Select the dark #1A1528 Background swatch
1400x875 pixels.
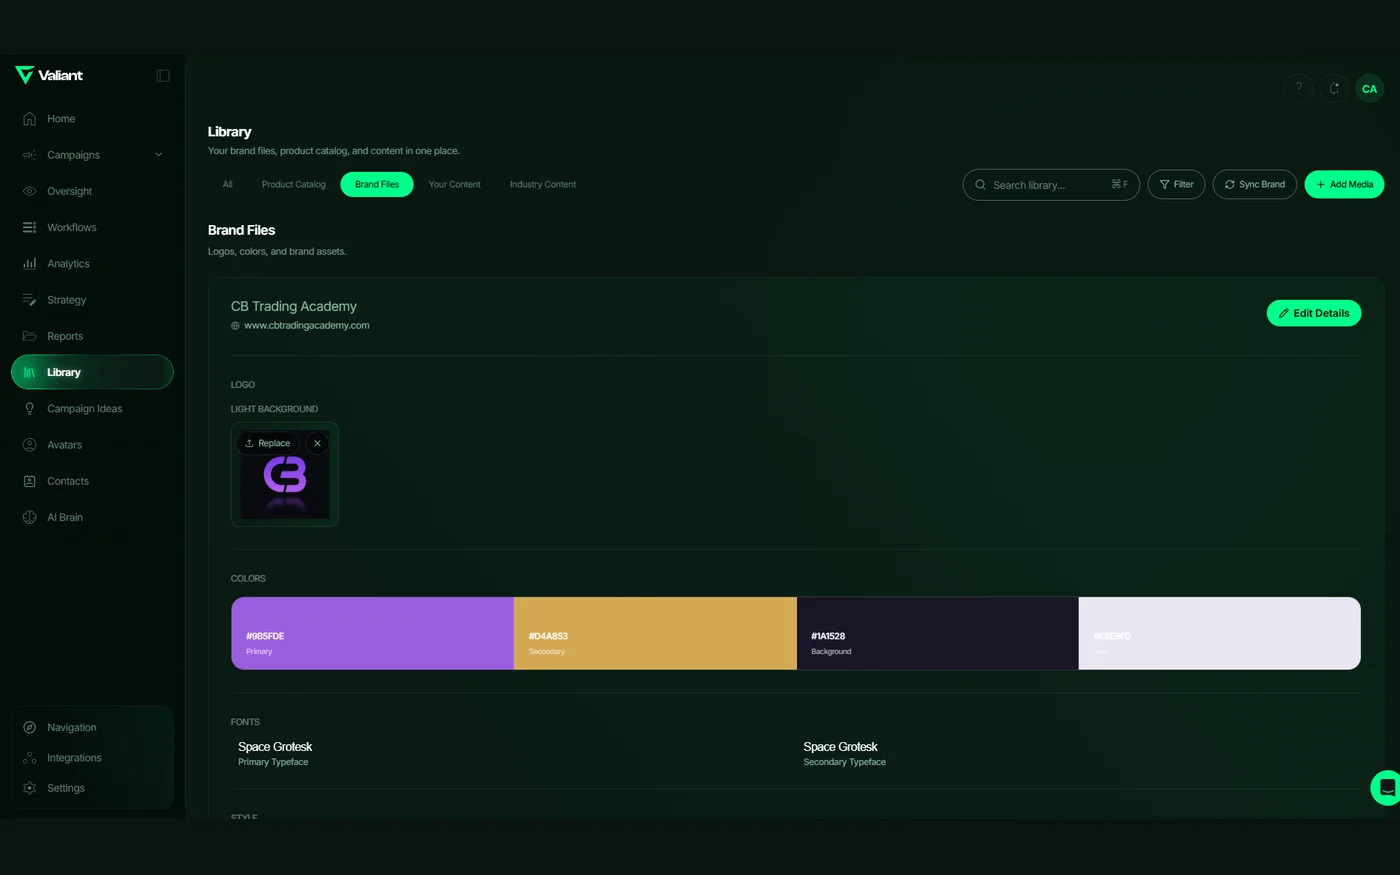(938, 633)
